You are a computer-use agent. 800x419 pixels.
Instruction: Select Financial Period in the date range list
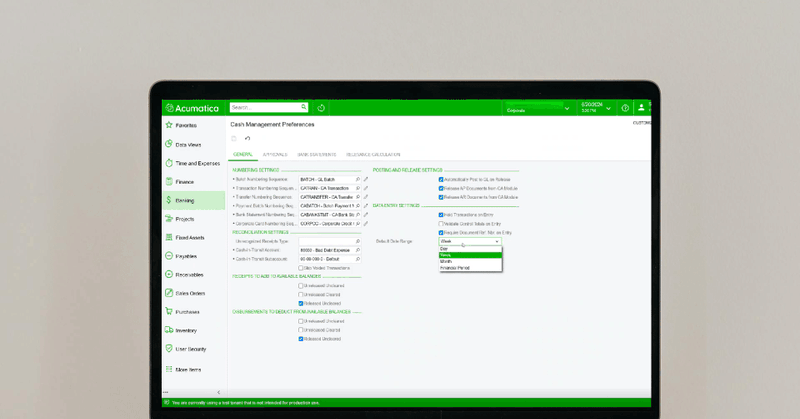click(470, 268)
